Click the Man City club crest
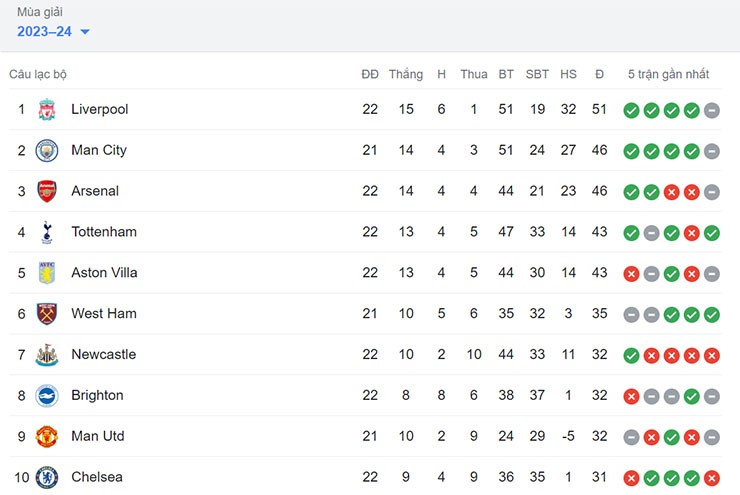 [47, 151]
